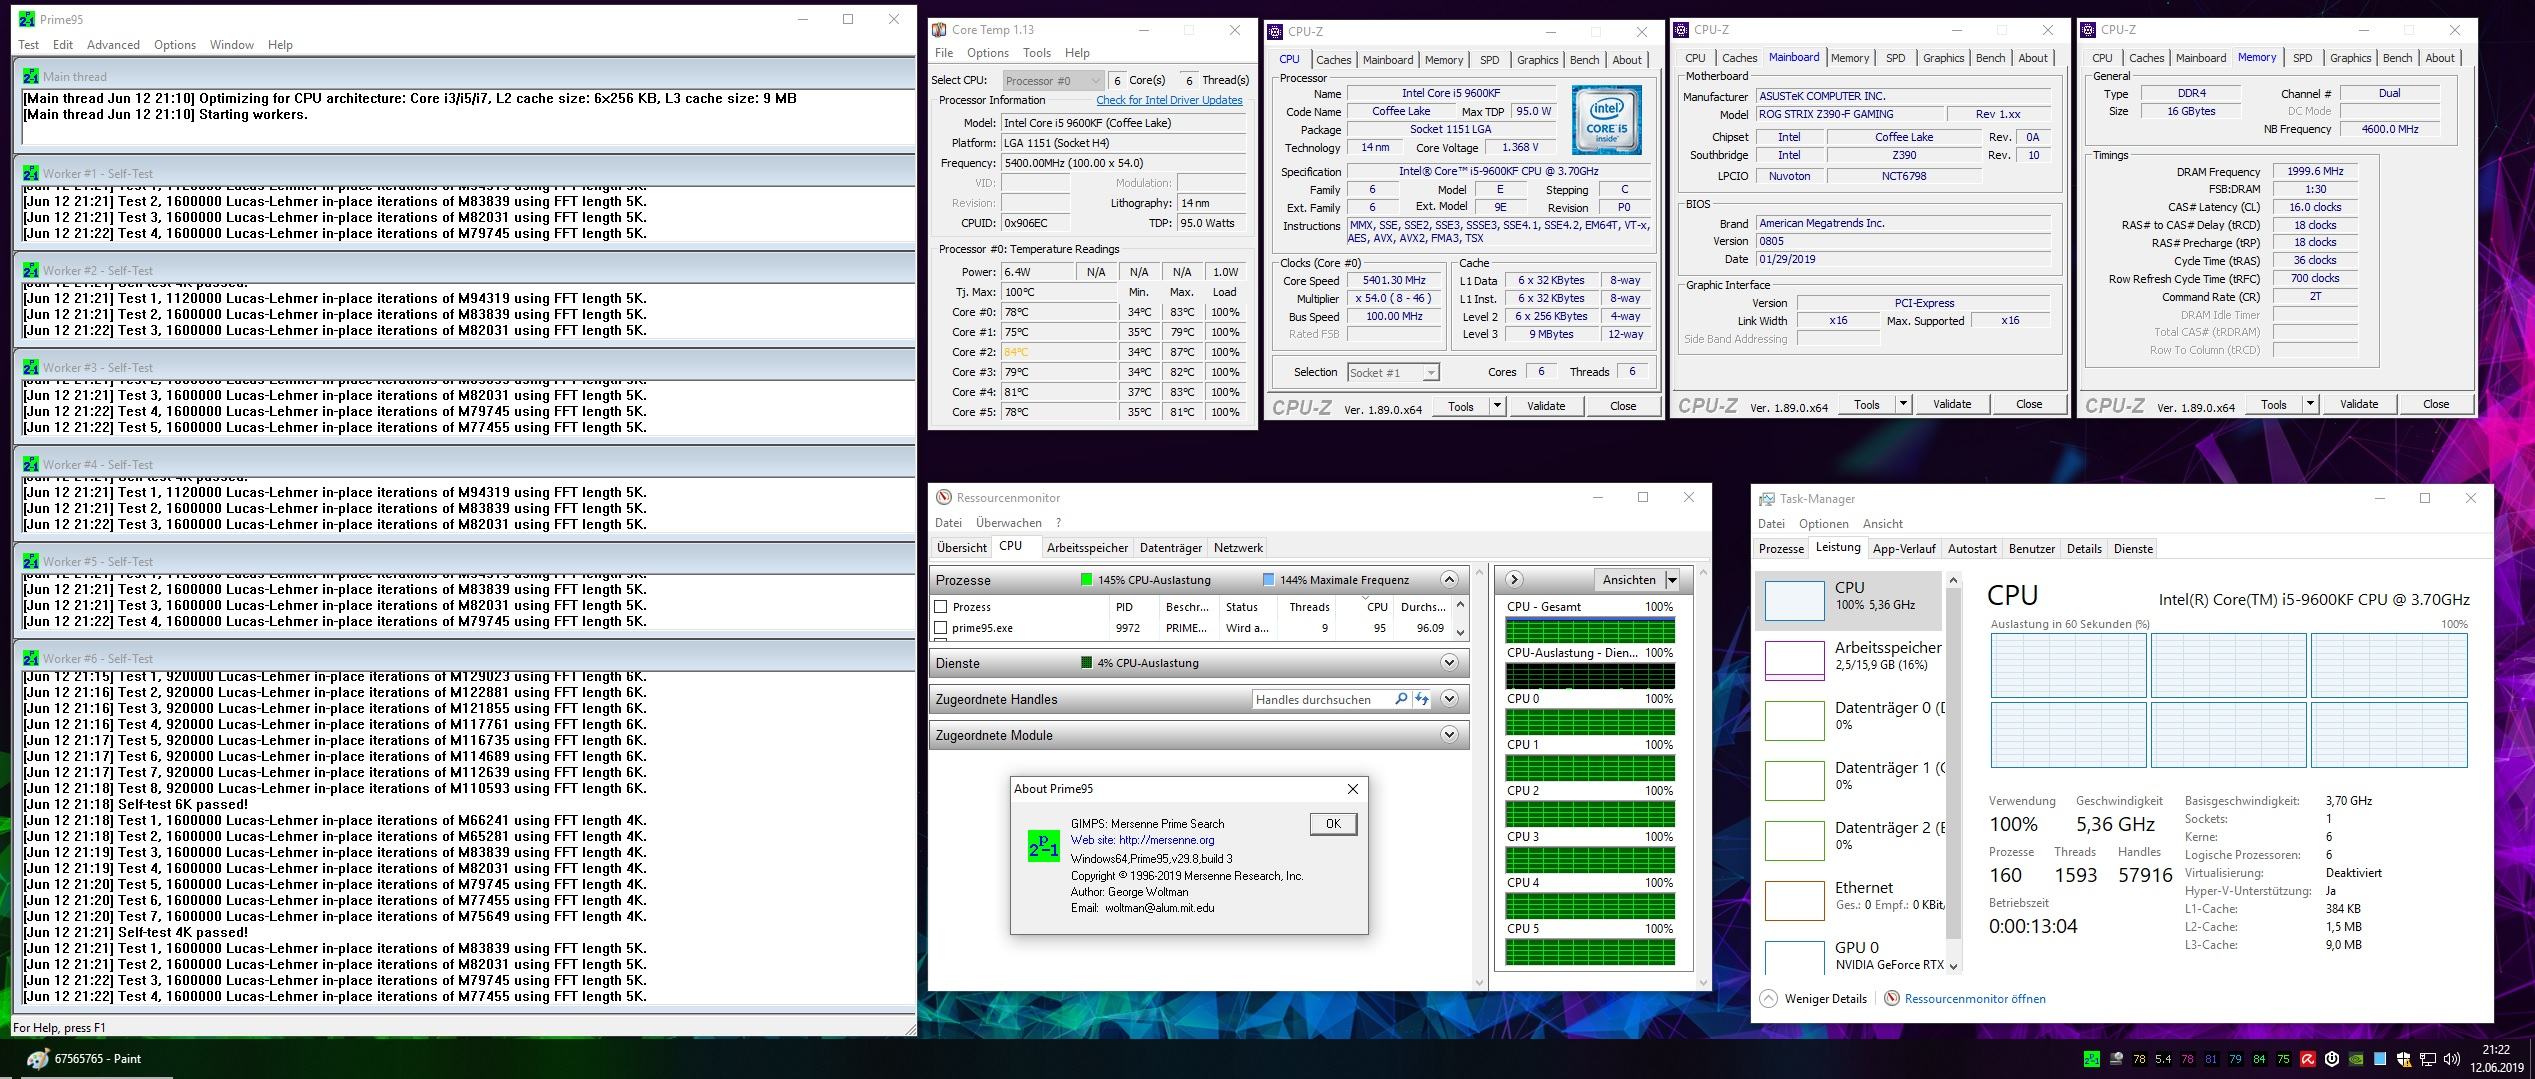Expand the Dienste section
The image size is (2535, 1079).
1449,662
